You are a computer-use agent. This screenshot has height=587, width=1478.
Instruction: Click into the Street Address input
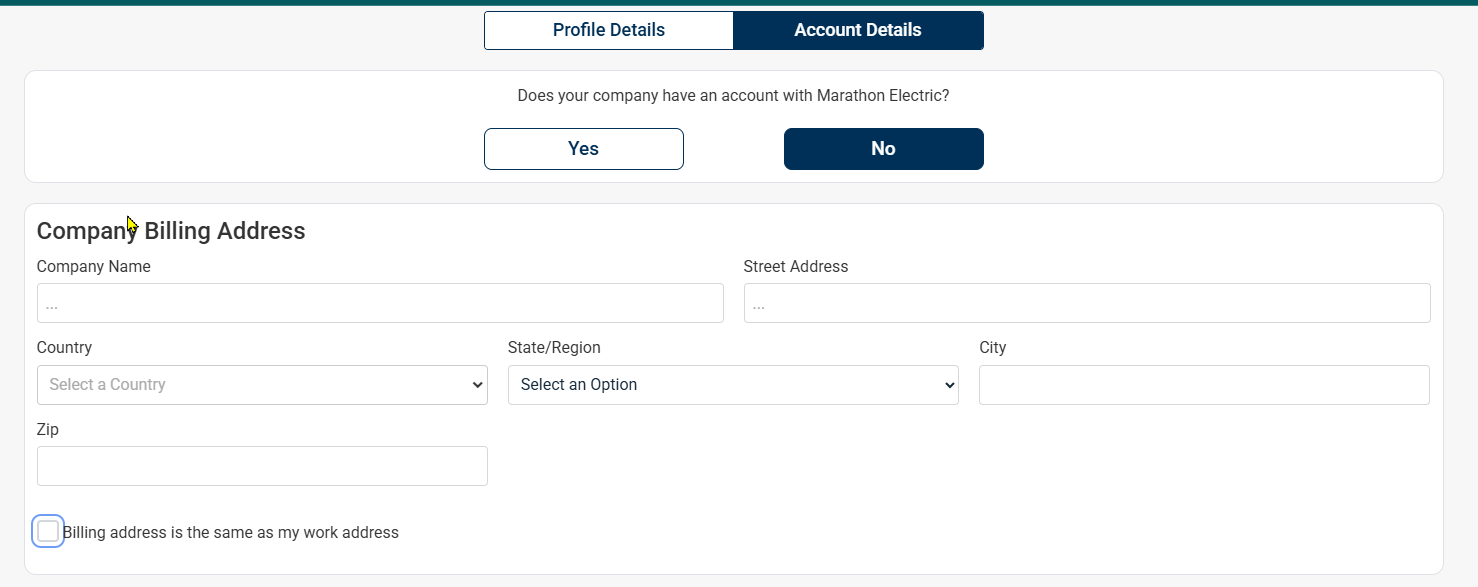pos(1086,303)
